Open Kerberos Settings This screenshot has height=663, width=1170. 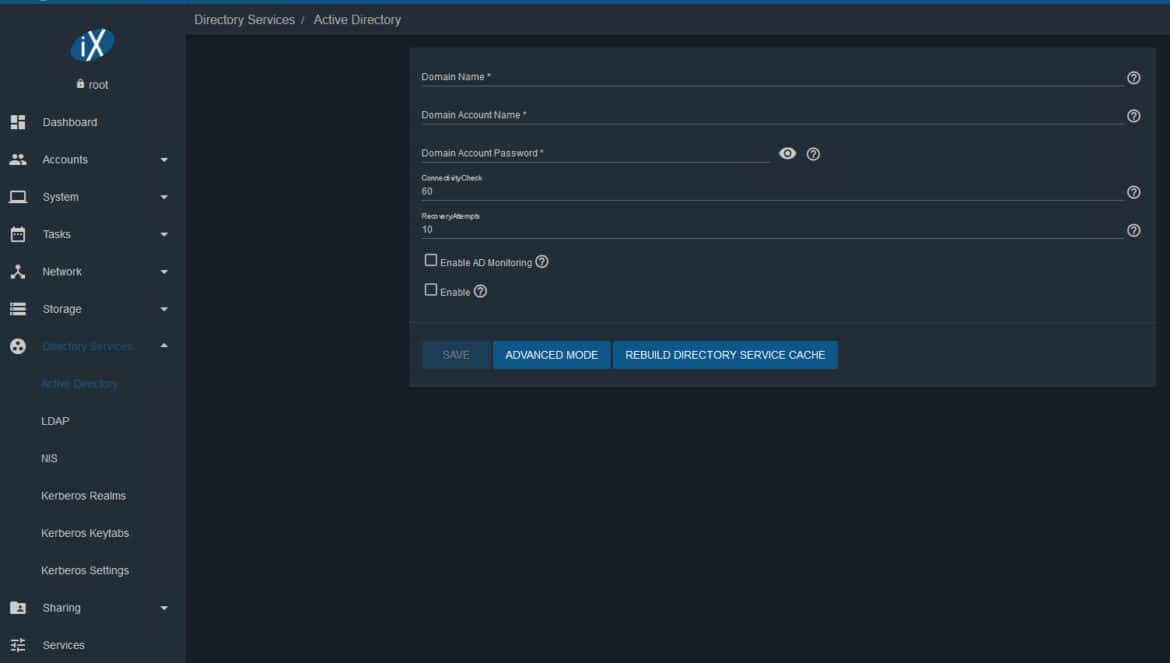tap(85, 571)
